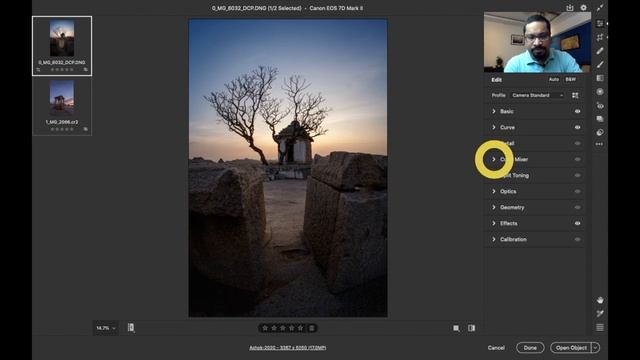Expand the Basic panel
Screen dimensions: 640x360
pos(494,111)
